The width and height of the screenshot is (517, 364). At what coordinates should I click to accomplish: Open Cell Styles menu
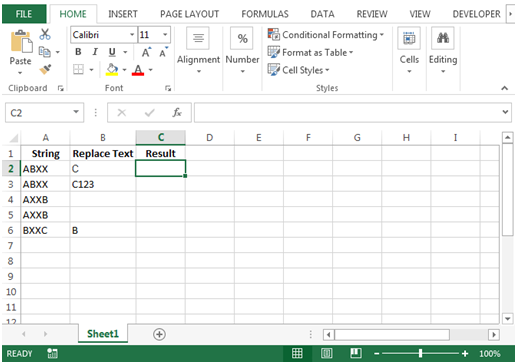298,70
